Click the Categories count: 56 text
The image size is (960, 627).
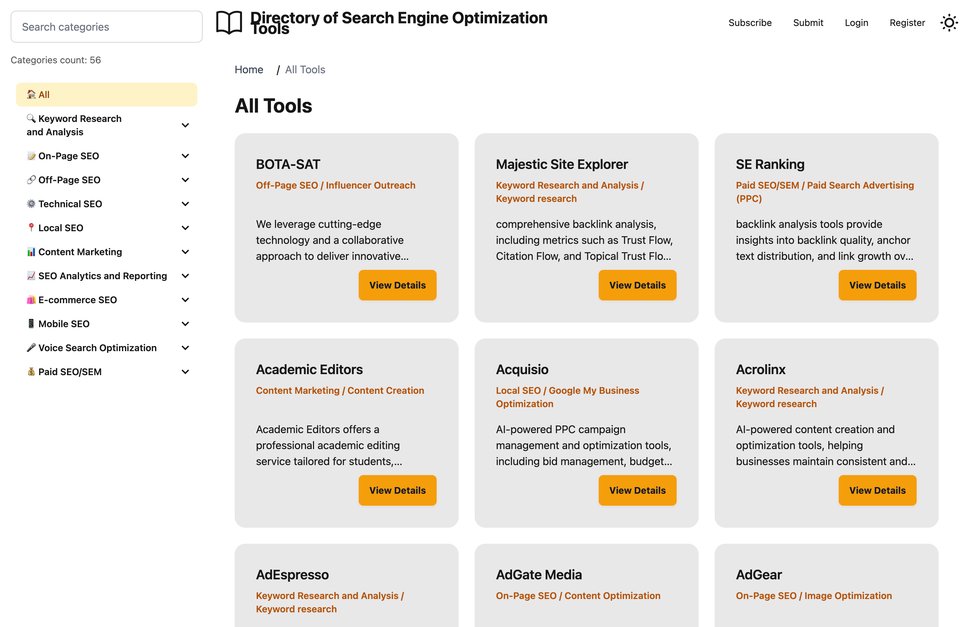[56, 60]
